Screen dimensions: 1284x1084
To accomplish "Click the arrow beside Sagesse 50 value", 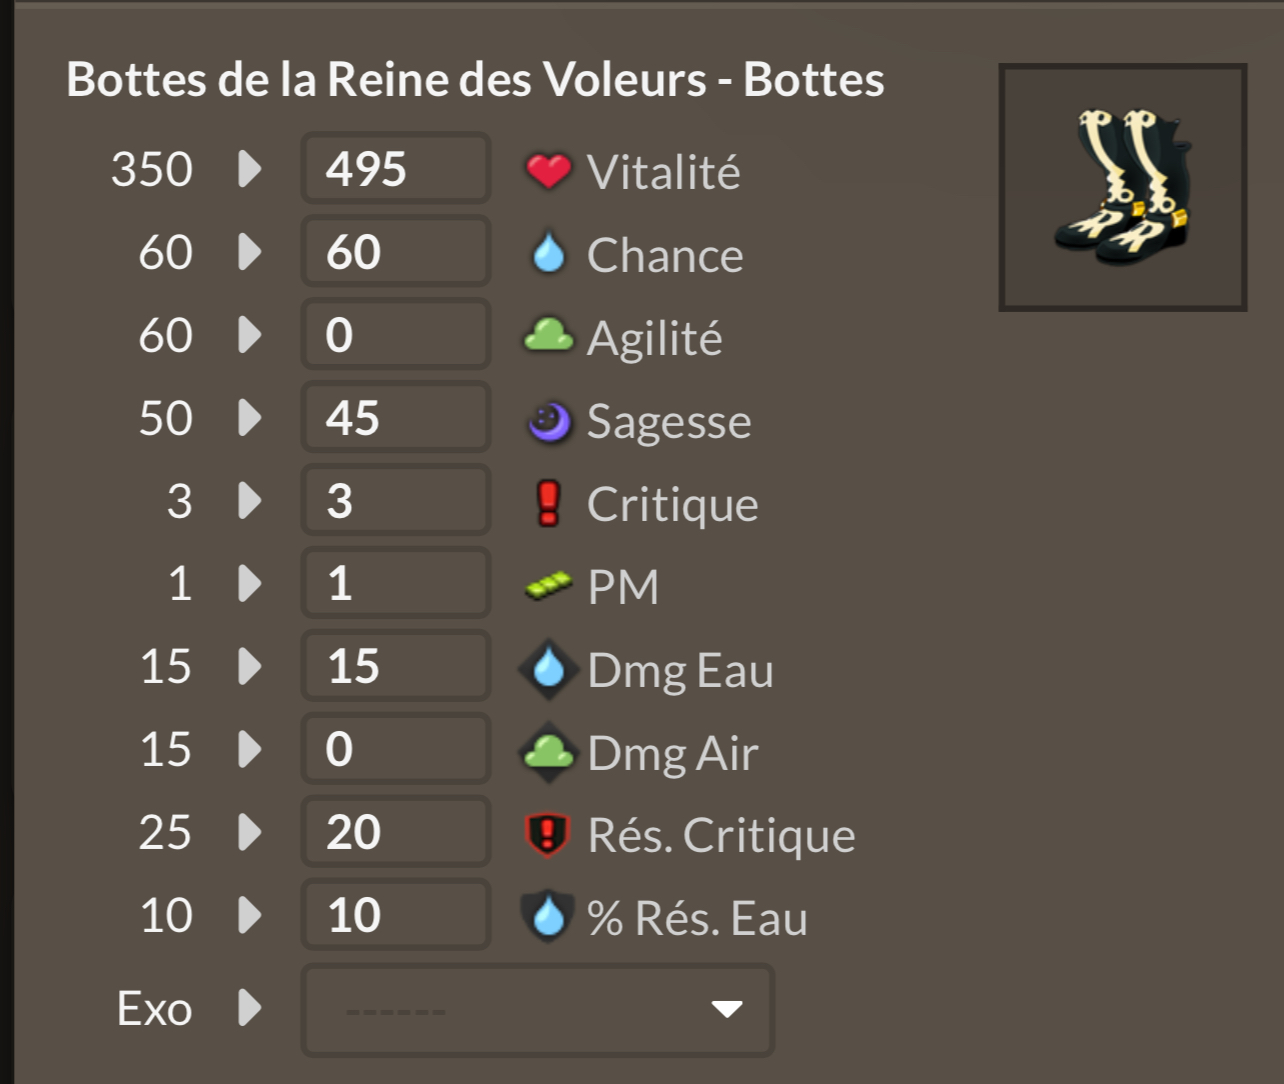I will pyautogui.click(x=249, y=418).
